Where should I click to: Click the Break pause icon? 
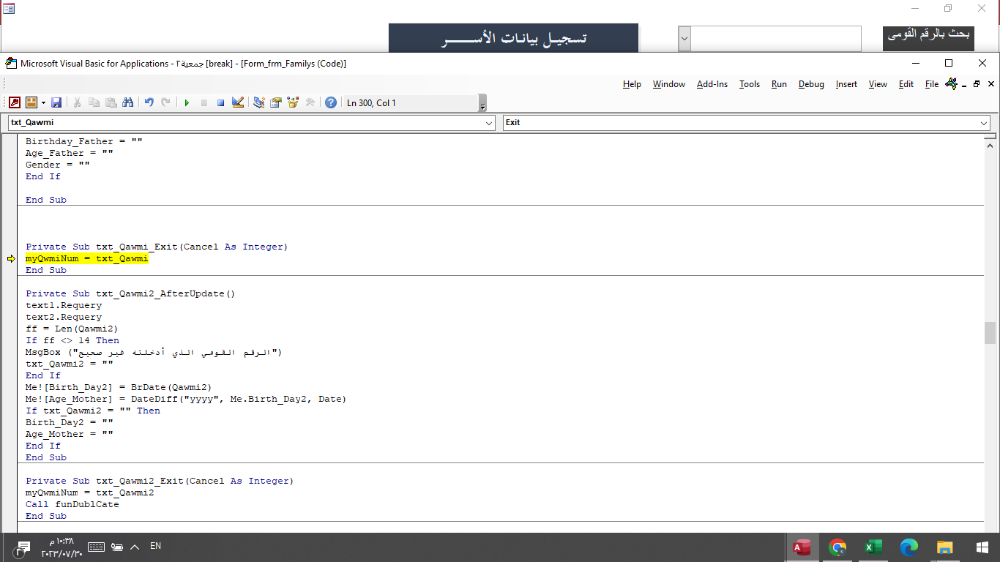pos(203,103)
